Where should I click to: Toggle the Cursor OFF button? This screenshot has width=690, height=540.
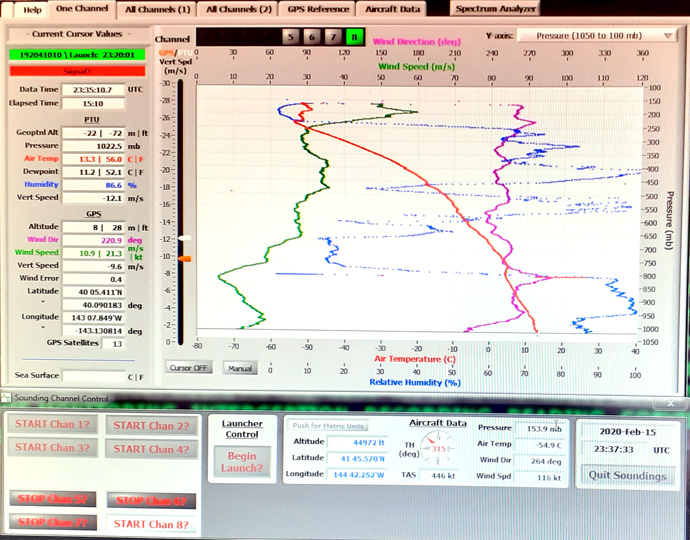click(188, 368)
